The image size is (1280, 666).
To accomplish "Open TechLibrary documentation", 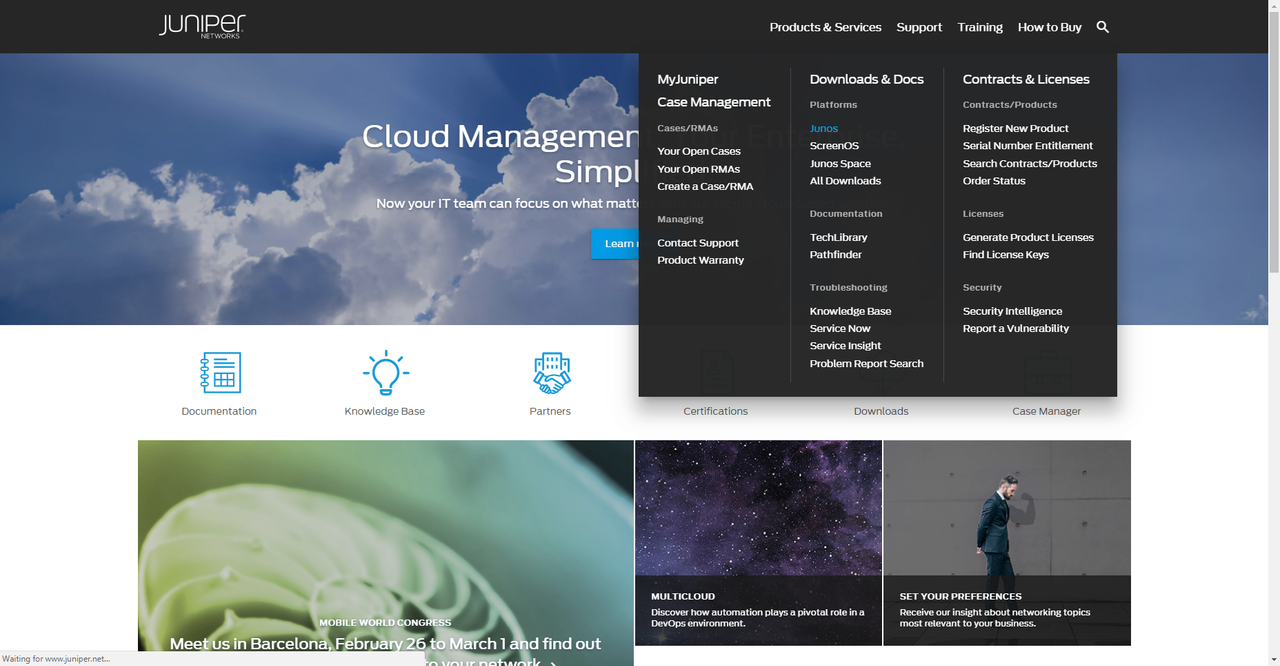I will [839, 237].
